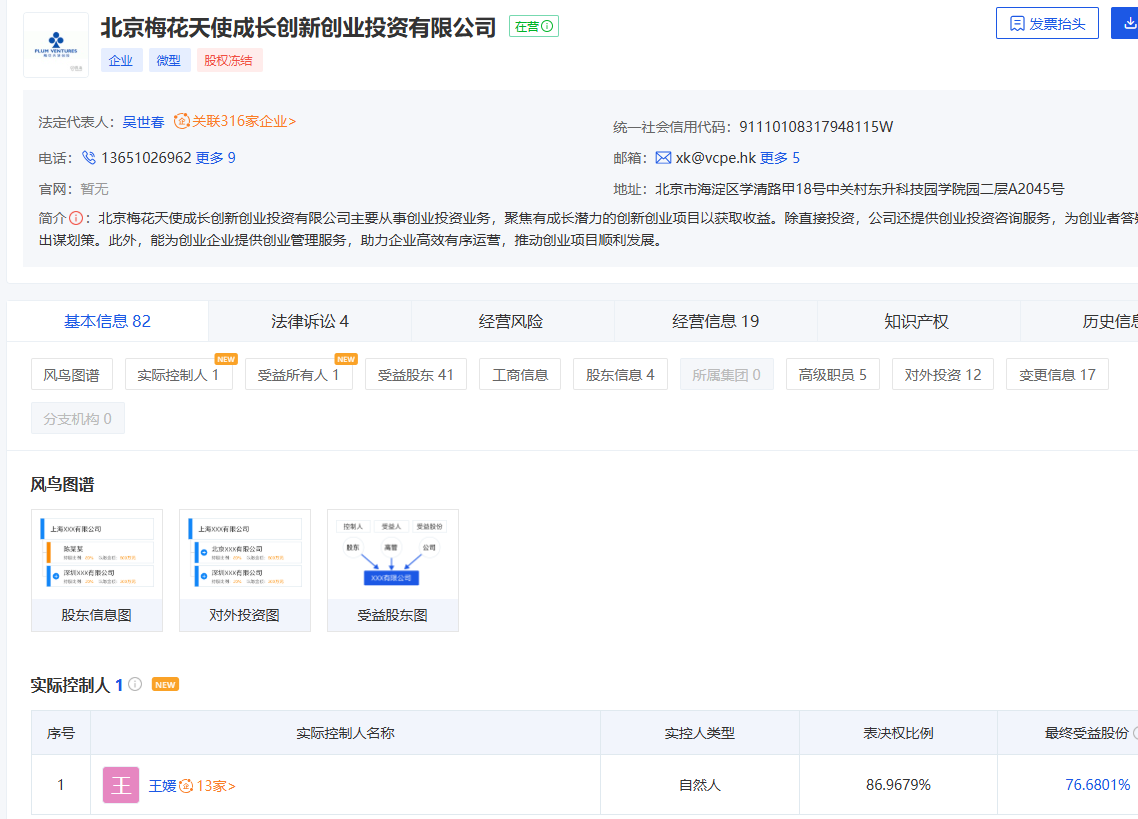Open the 对外投资图 thumbnail
This screenshot has width=1138, height=819.
245,571
